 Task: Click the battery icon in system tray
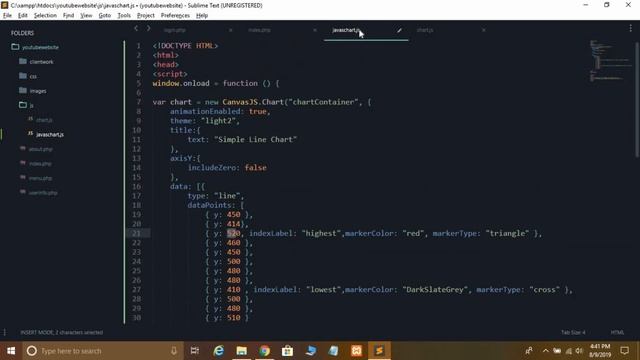coord(557,351)
